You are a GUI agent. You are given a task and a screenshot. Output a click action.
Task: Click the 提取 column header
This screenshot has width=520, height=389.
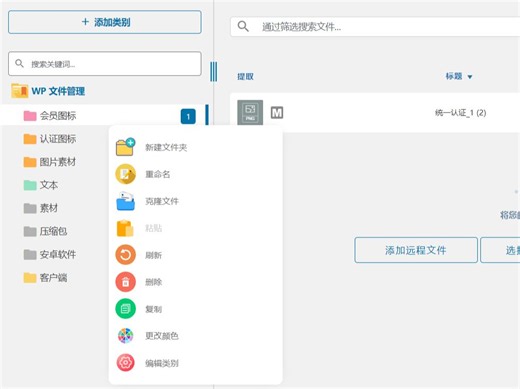245,77
